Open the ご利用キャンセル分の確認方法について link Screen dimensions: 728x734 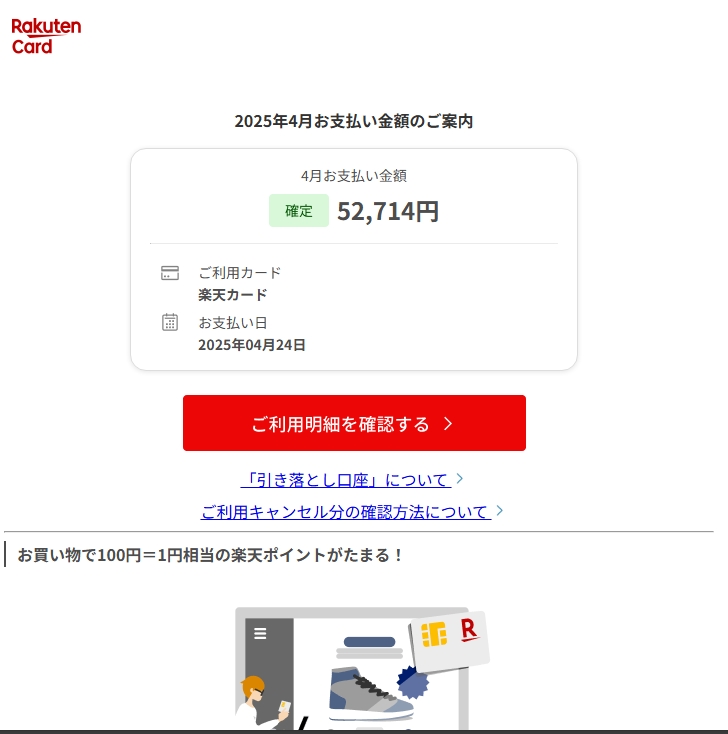(346, 512)
